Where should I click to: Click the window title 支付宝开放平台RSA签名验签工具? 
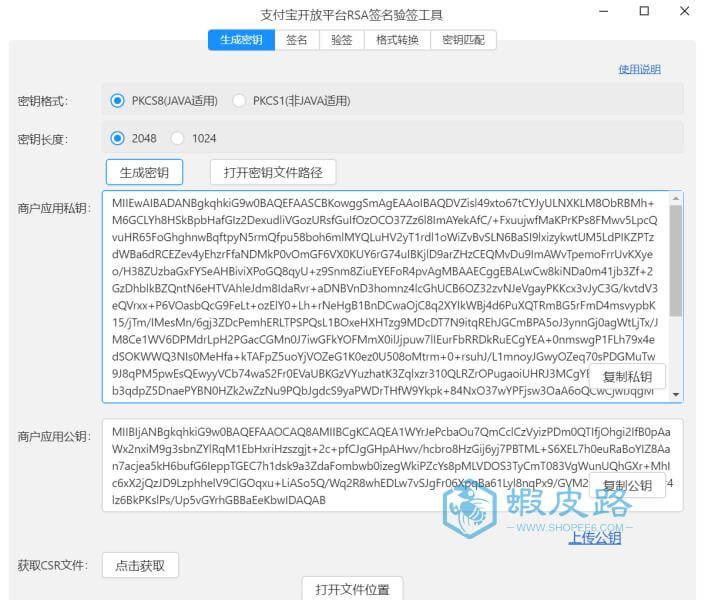pyautogui.click(x=352, y=15)
